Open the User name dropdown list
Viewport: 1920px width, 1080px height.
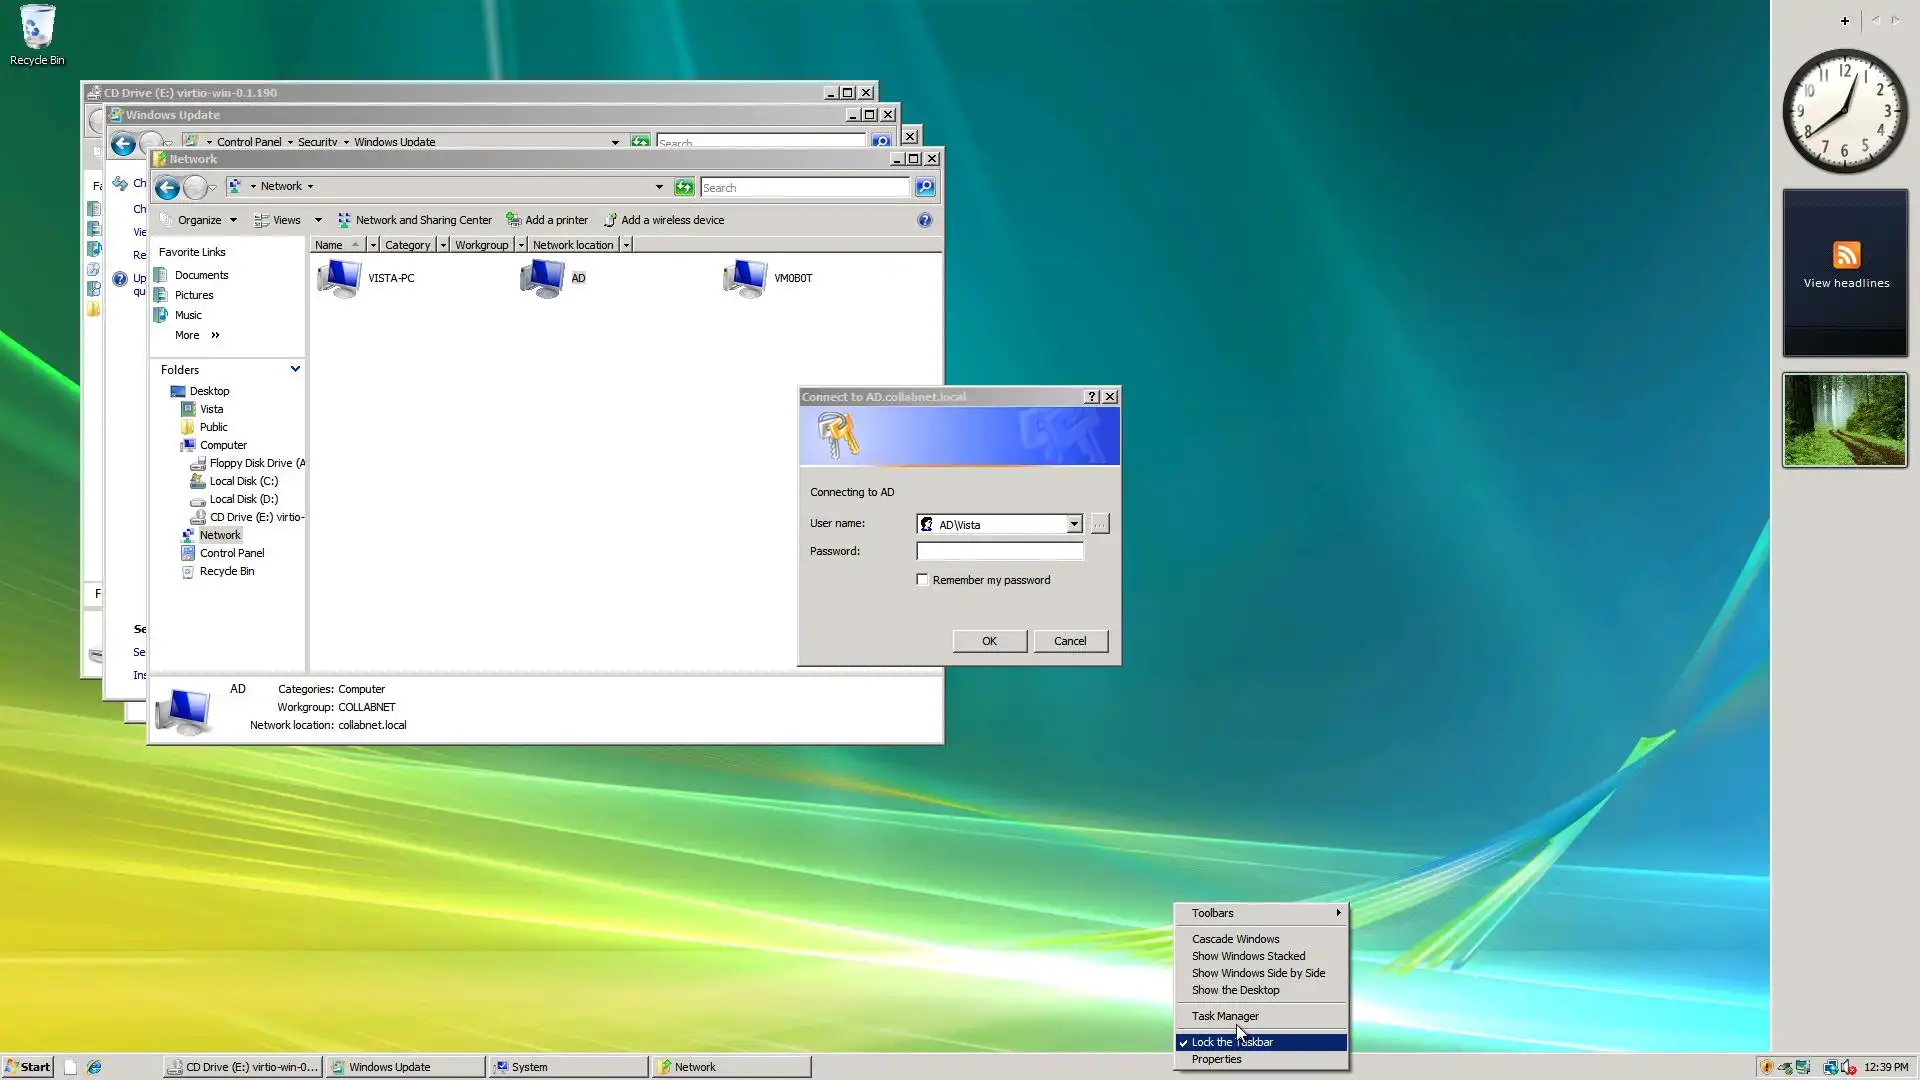point(1074,524)
